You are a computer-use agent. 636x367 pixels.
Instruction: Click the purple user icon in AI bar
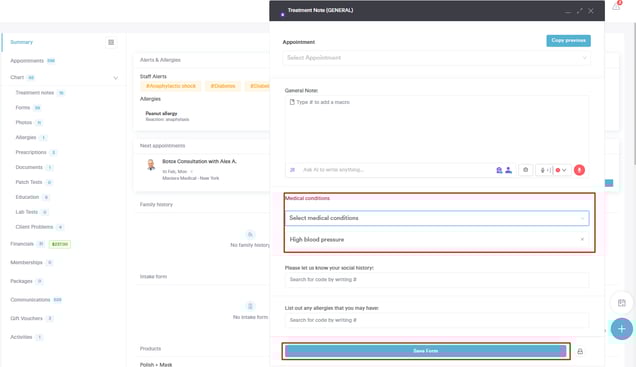(509, 170)
